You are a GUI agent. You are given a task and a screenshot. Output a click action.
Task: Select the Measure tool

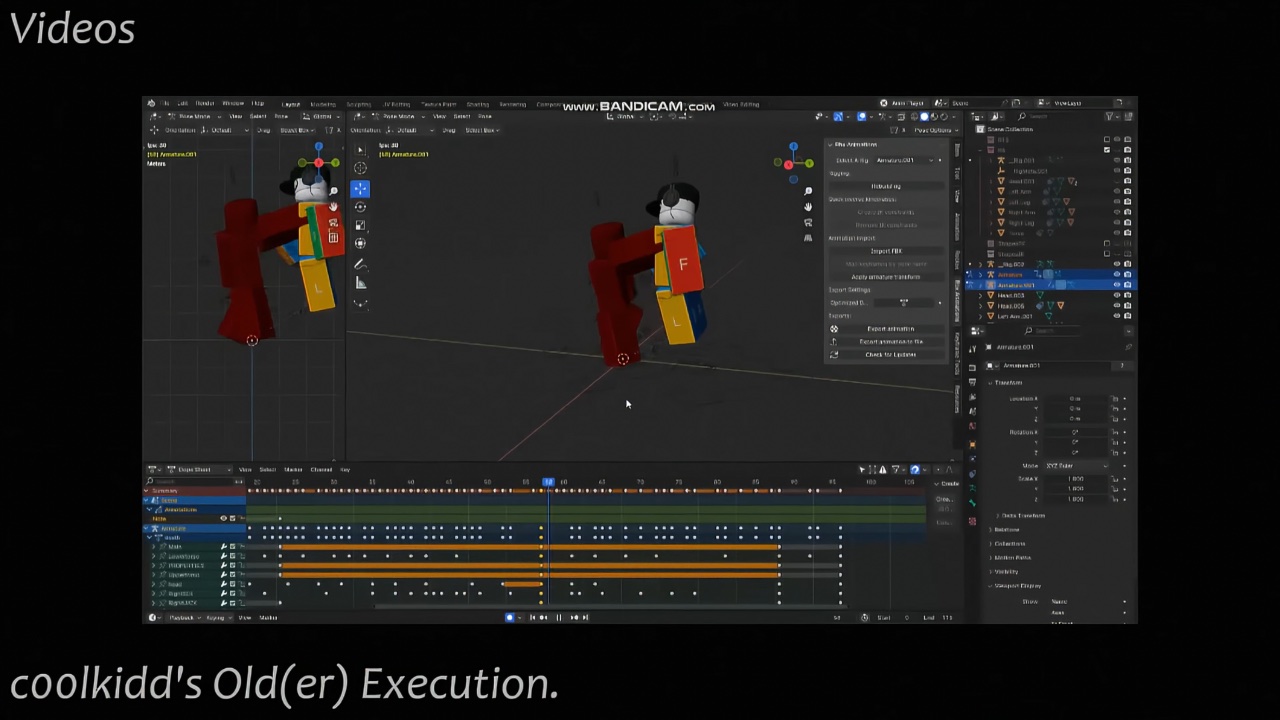point(360,283)
